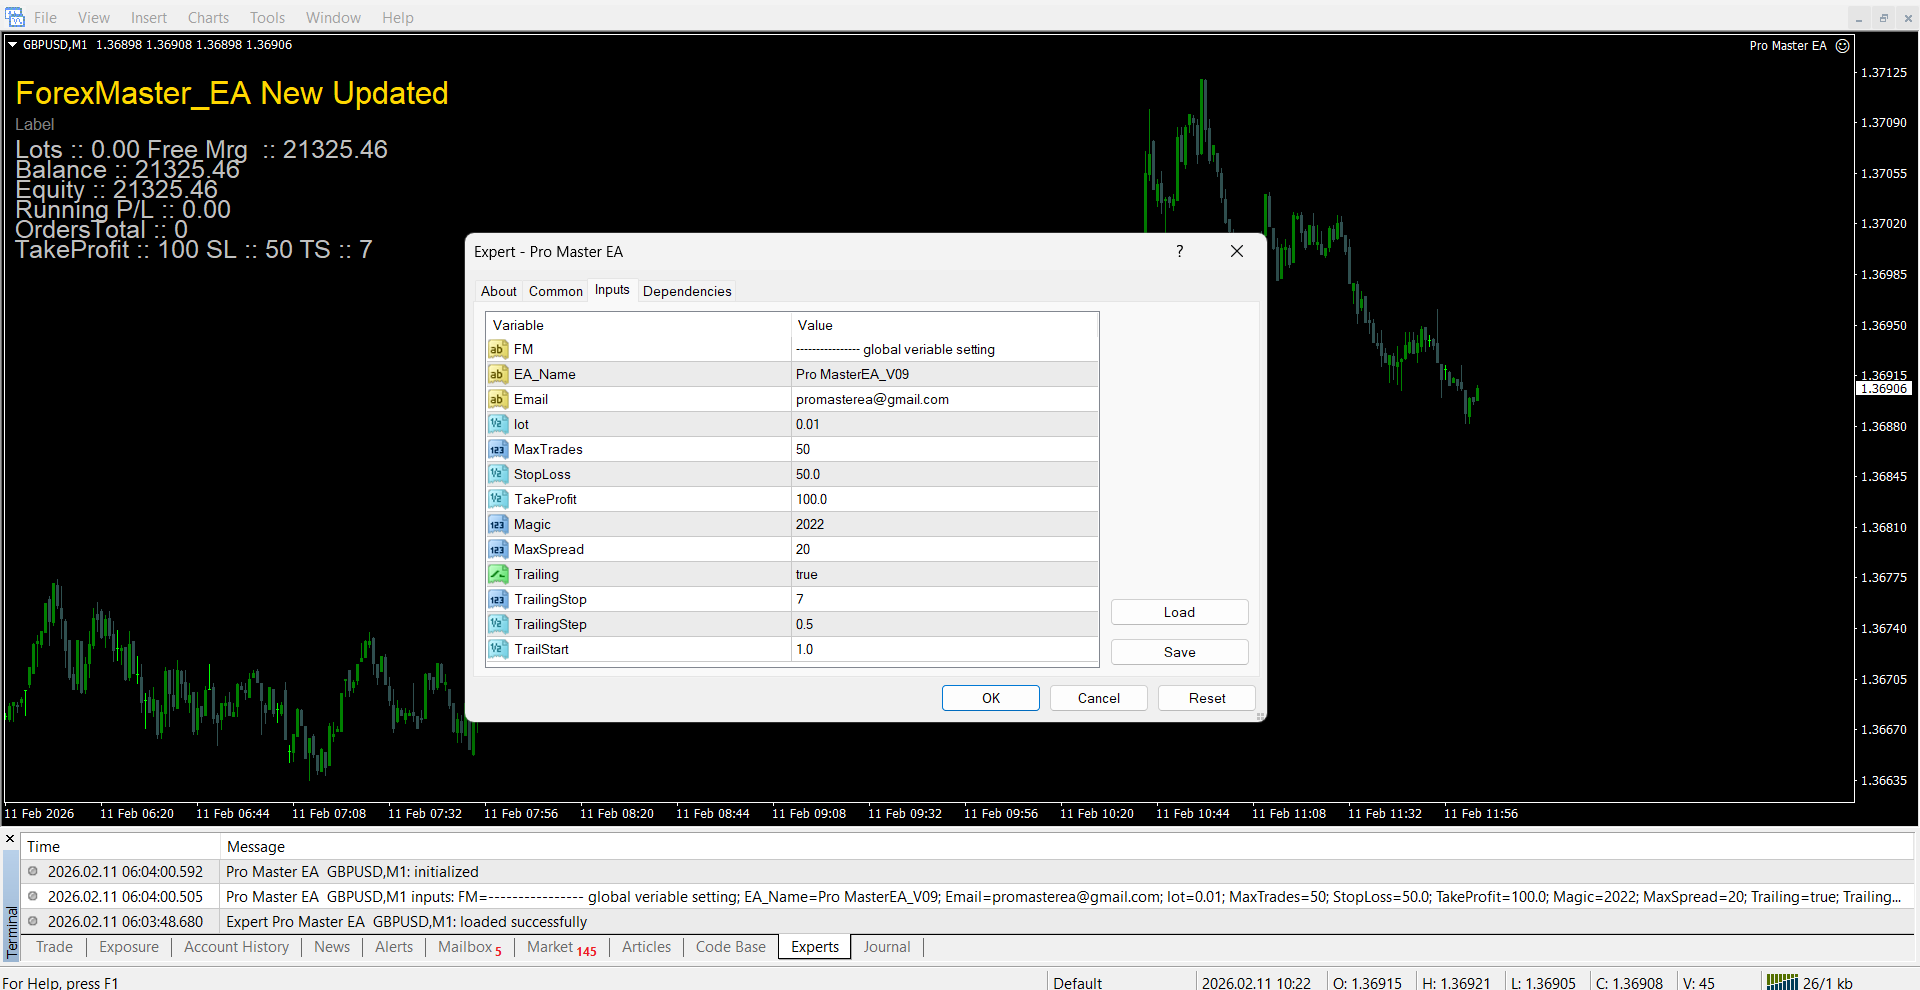Click the Reset button

pyautogui.click(x=1206, y=698)
